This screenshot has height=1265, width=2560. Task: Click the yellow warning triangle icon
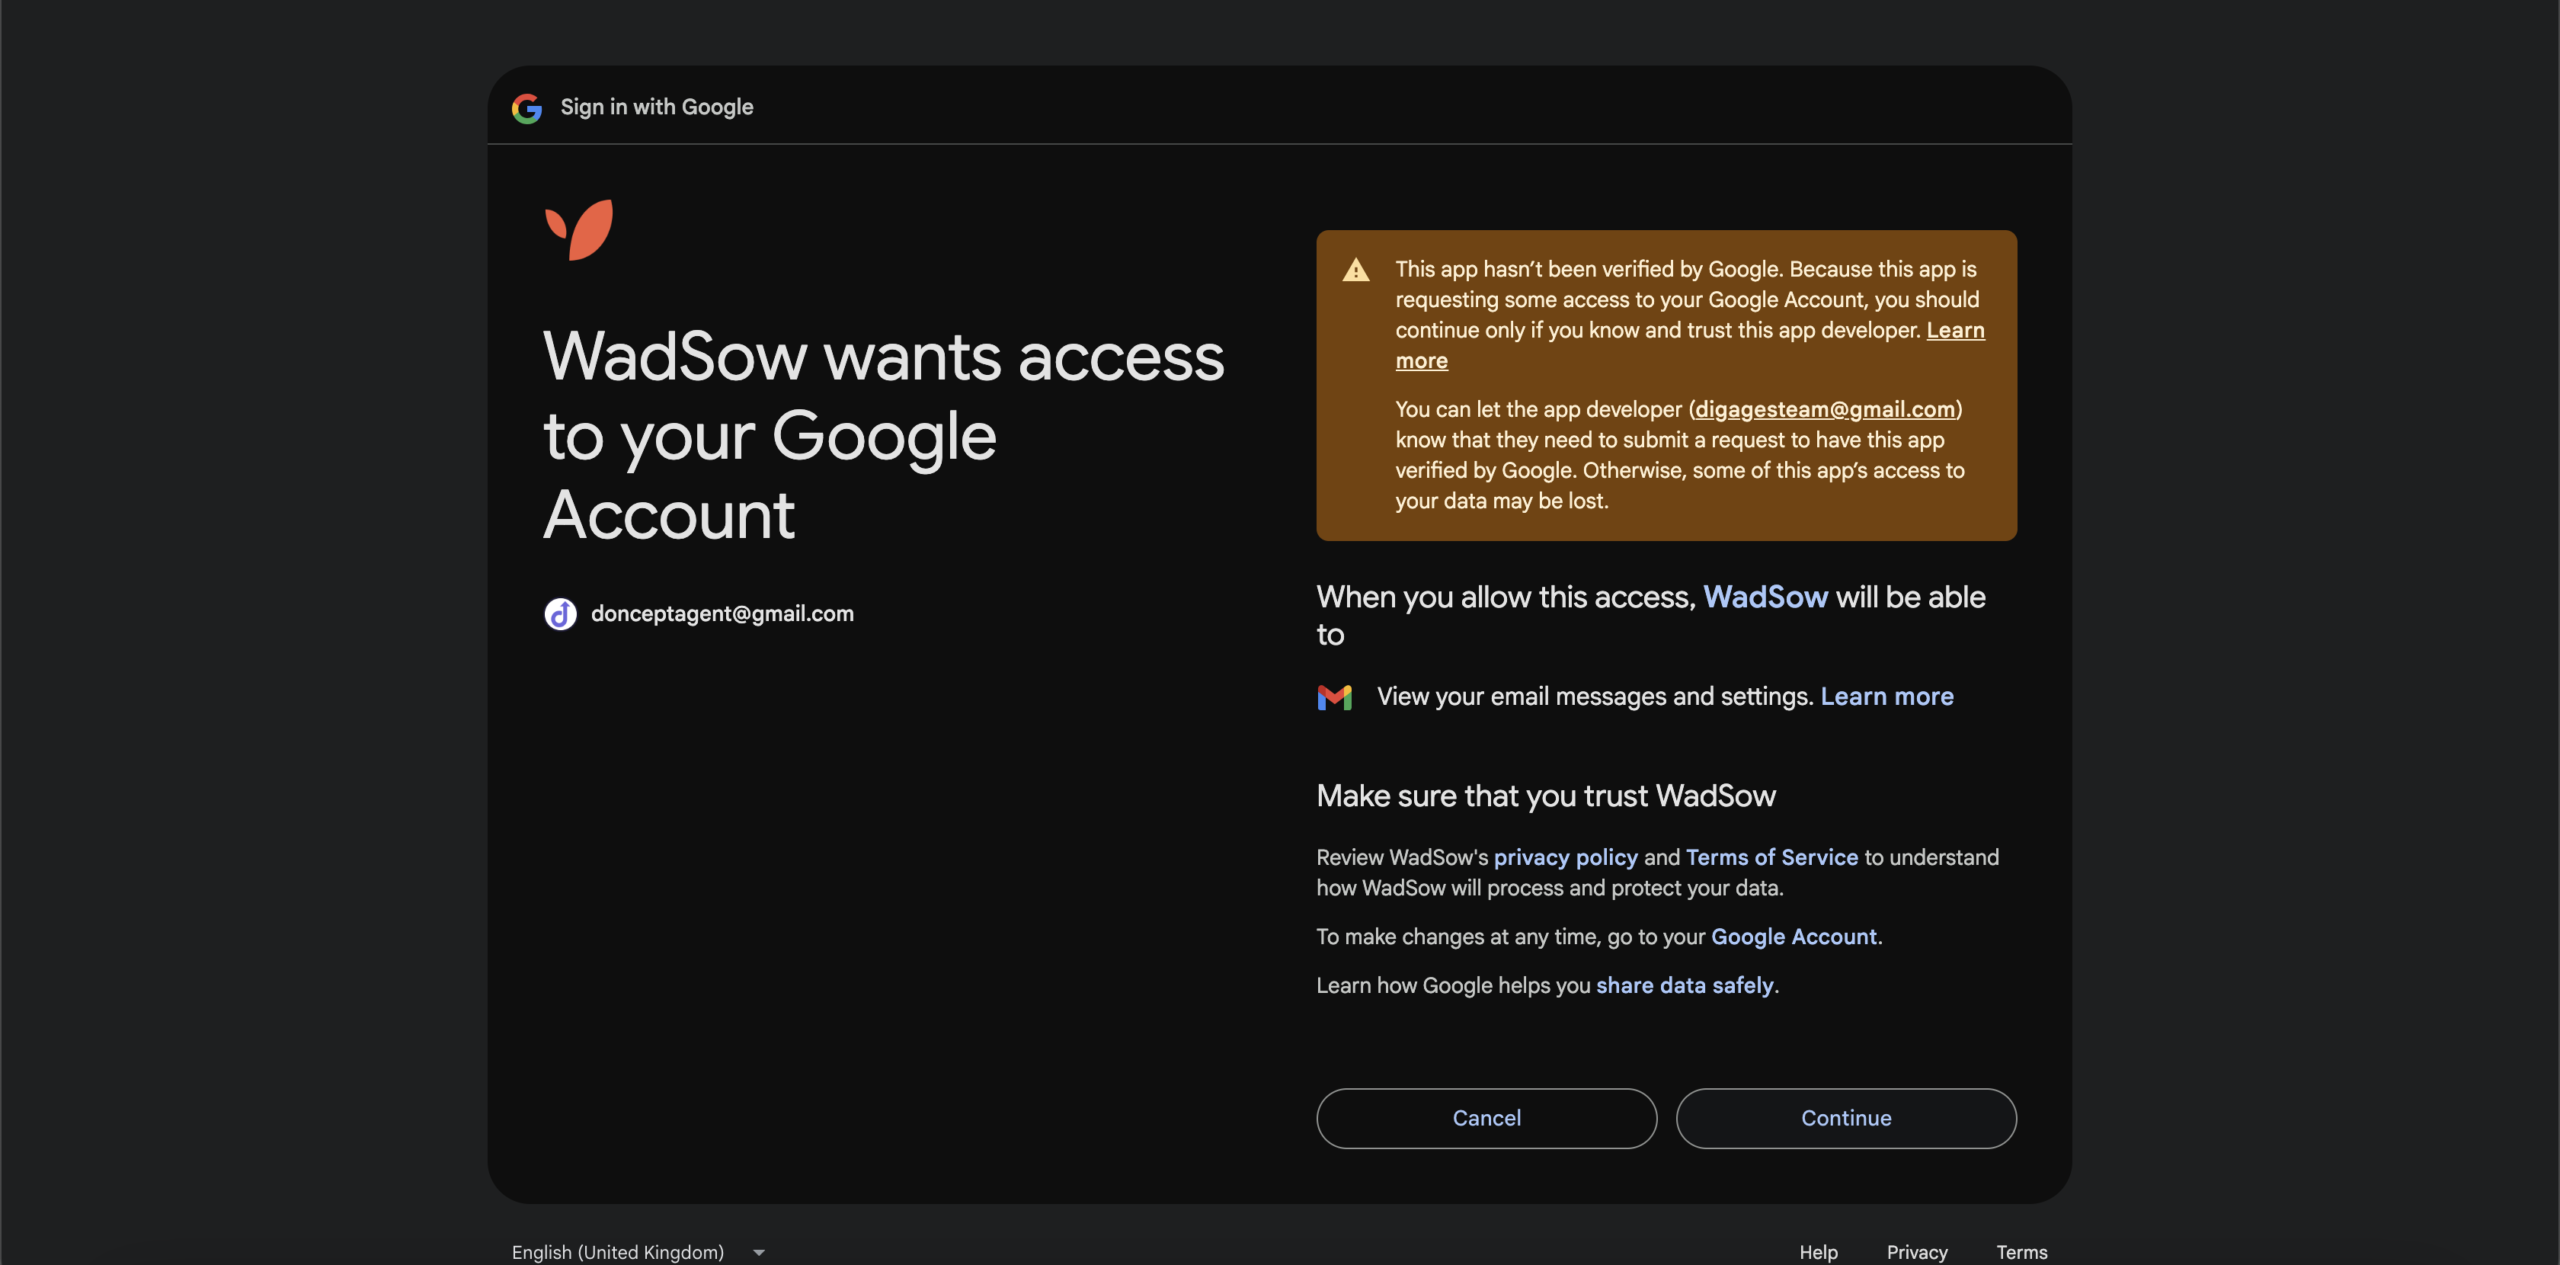(1355, 270)
